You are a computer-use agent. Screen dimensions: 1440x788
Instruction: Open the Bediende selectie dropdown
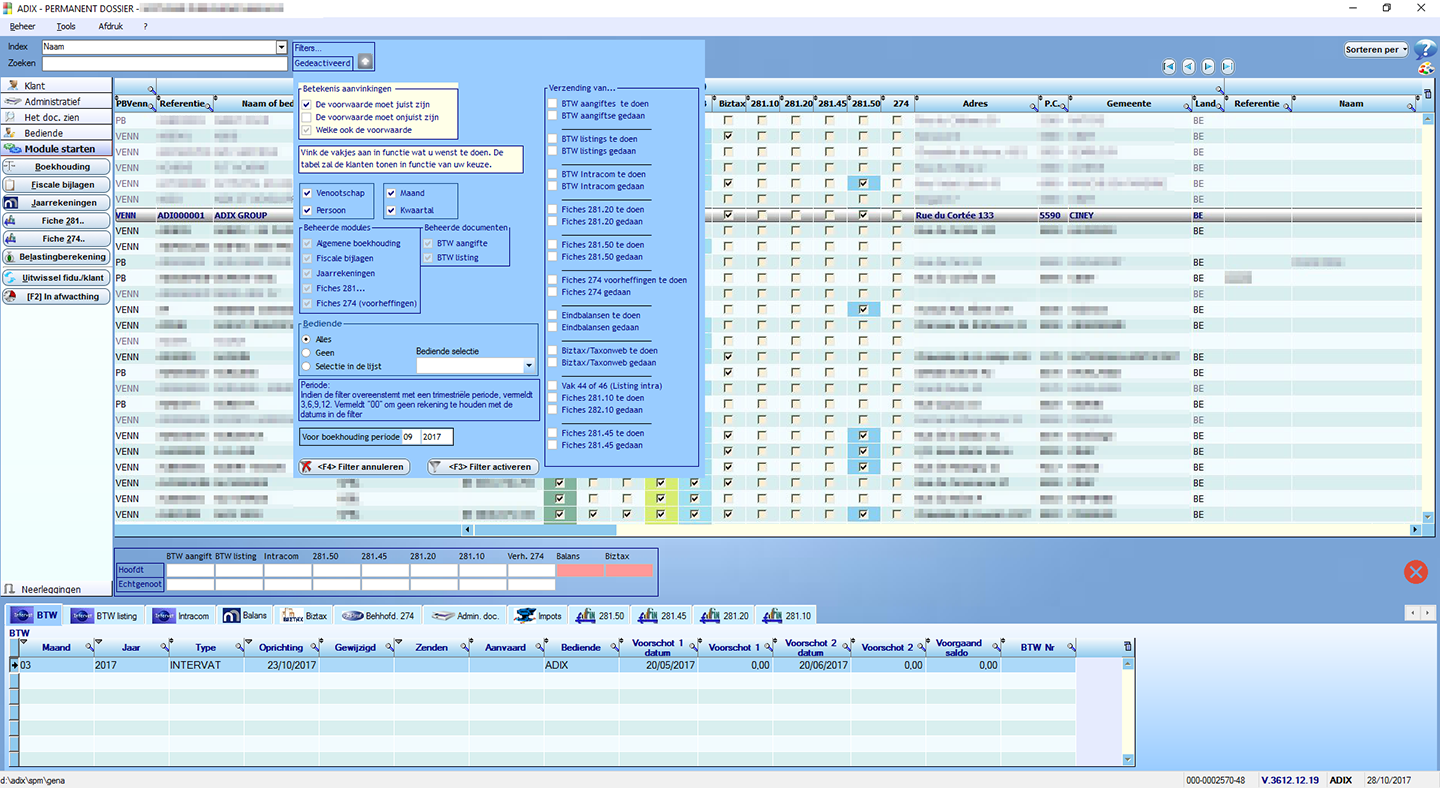click(x=529, y=366)
